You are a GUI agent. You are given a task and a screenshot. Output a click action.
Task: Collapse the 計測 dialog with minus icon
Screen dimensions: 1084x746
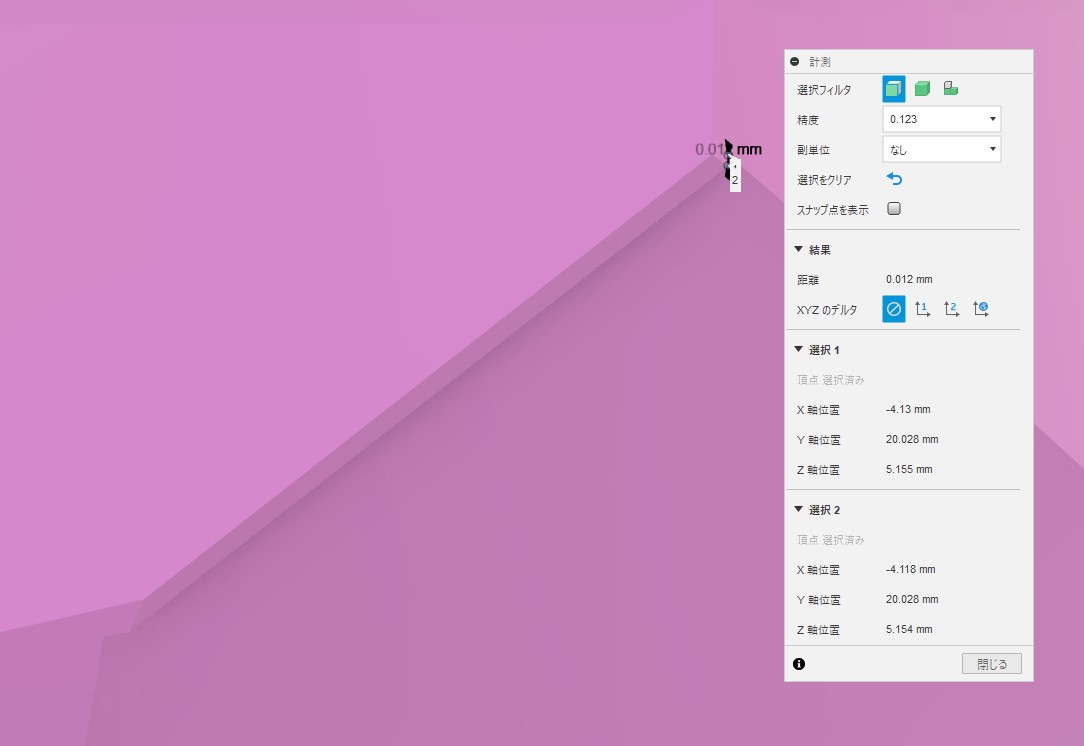coord(795,62)
